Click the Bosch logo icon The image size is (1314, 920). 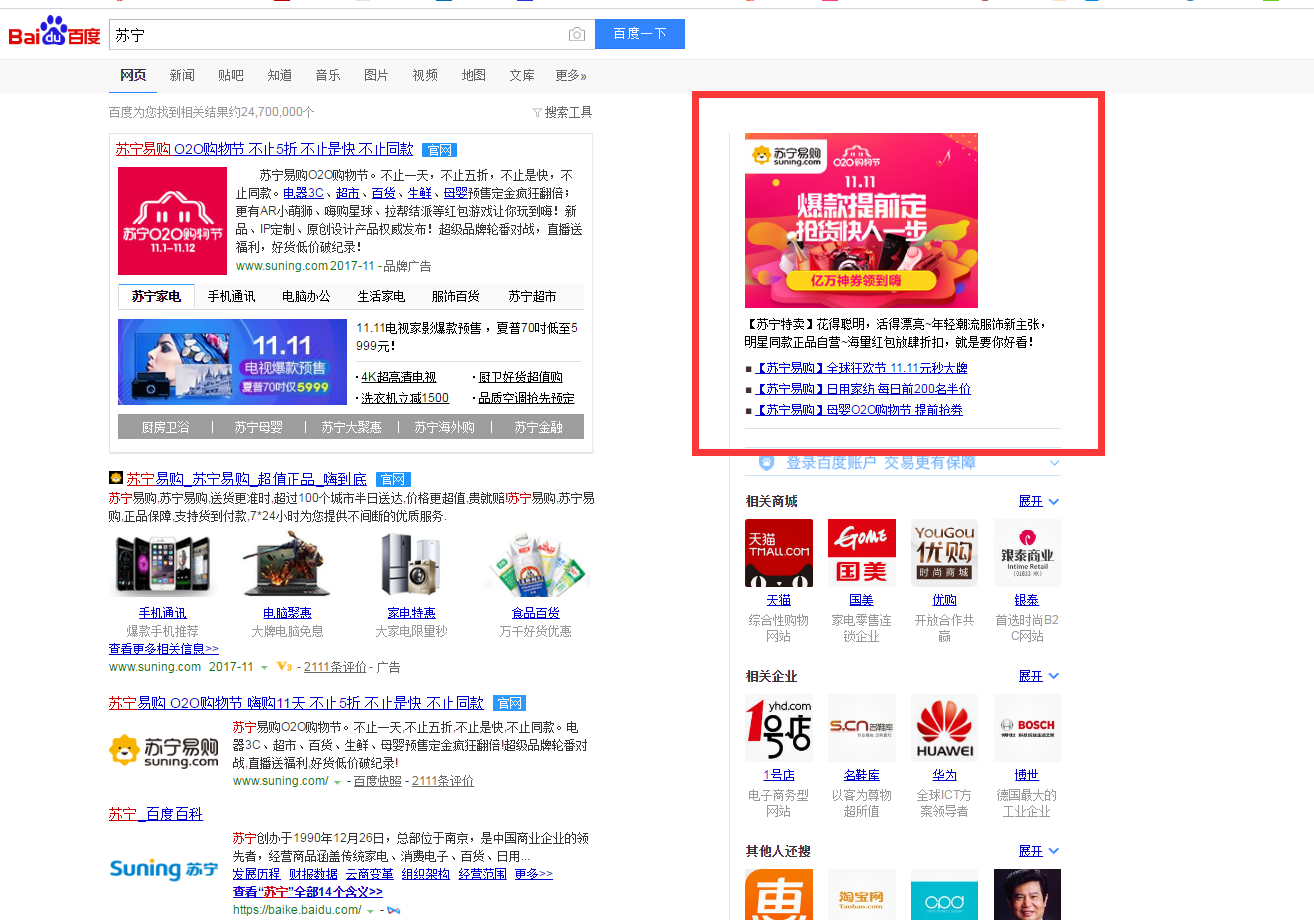[1028, 728]
